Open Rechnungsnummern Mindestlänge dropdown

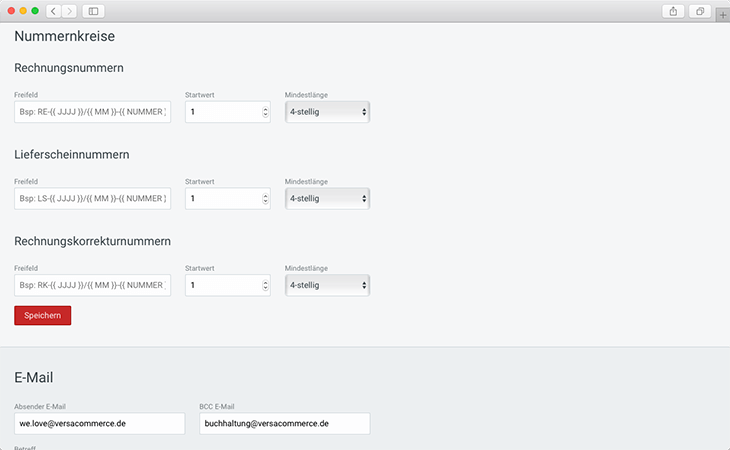click(x=327, y=112)
